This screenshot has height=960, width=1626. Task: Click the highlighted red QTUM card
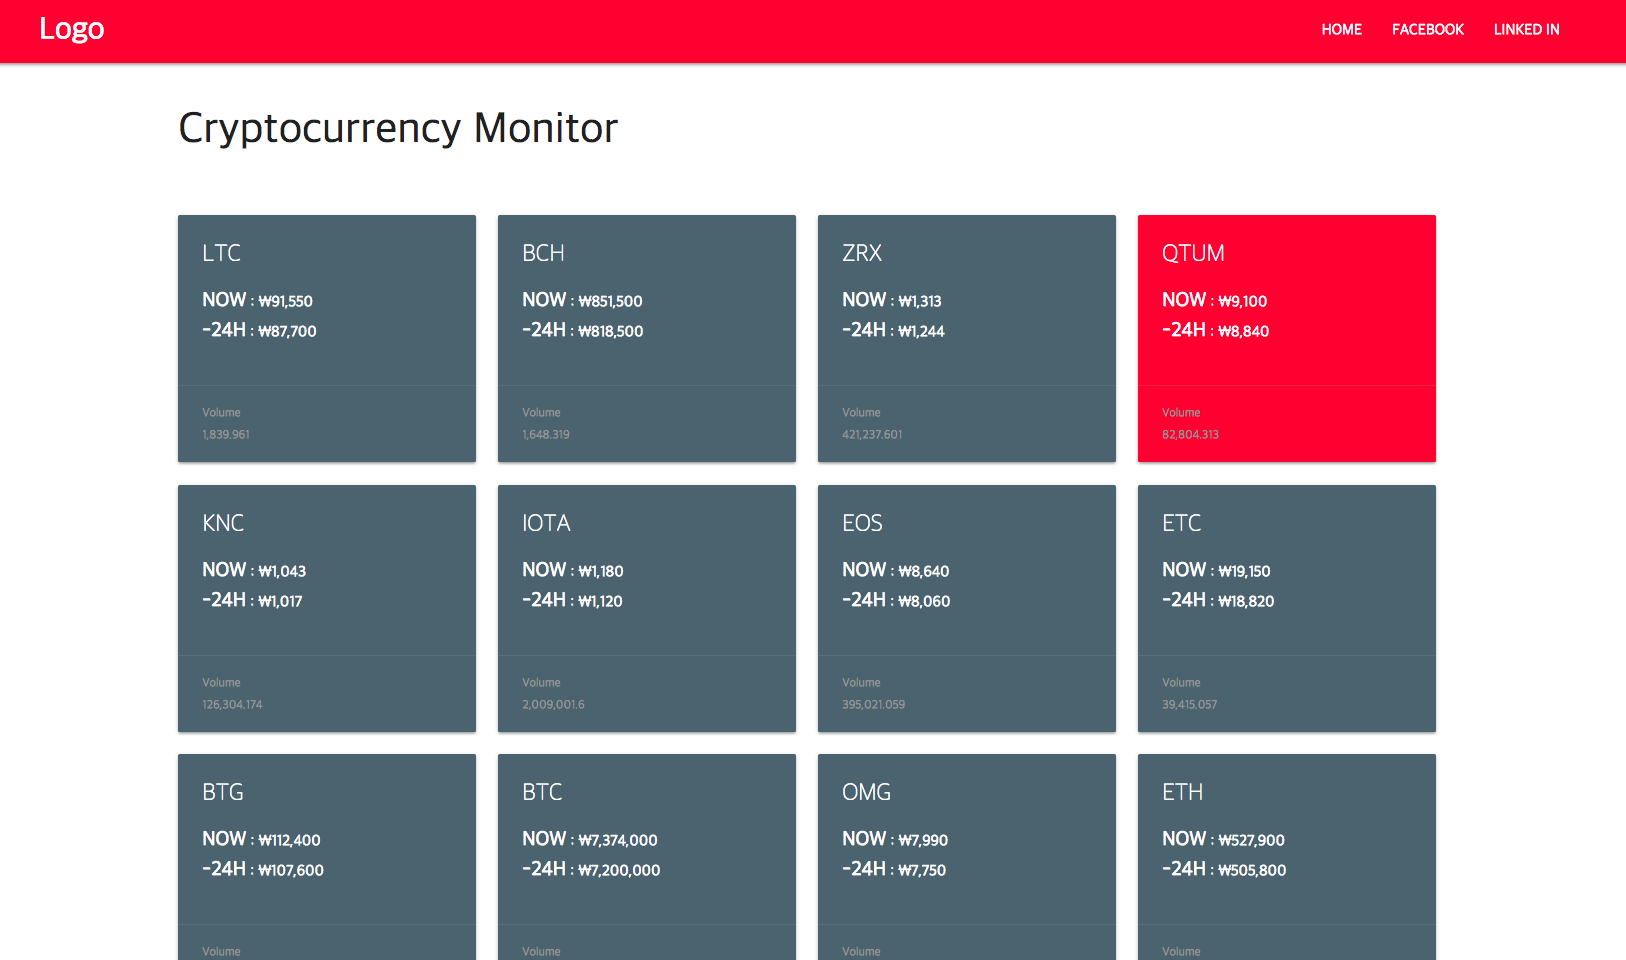point(1286,338)
